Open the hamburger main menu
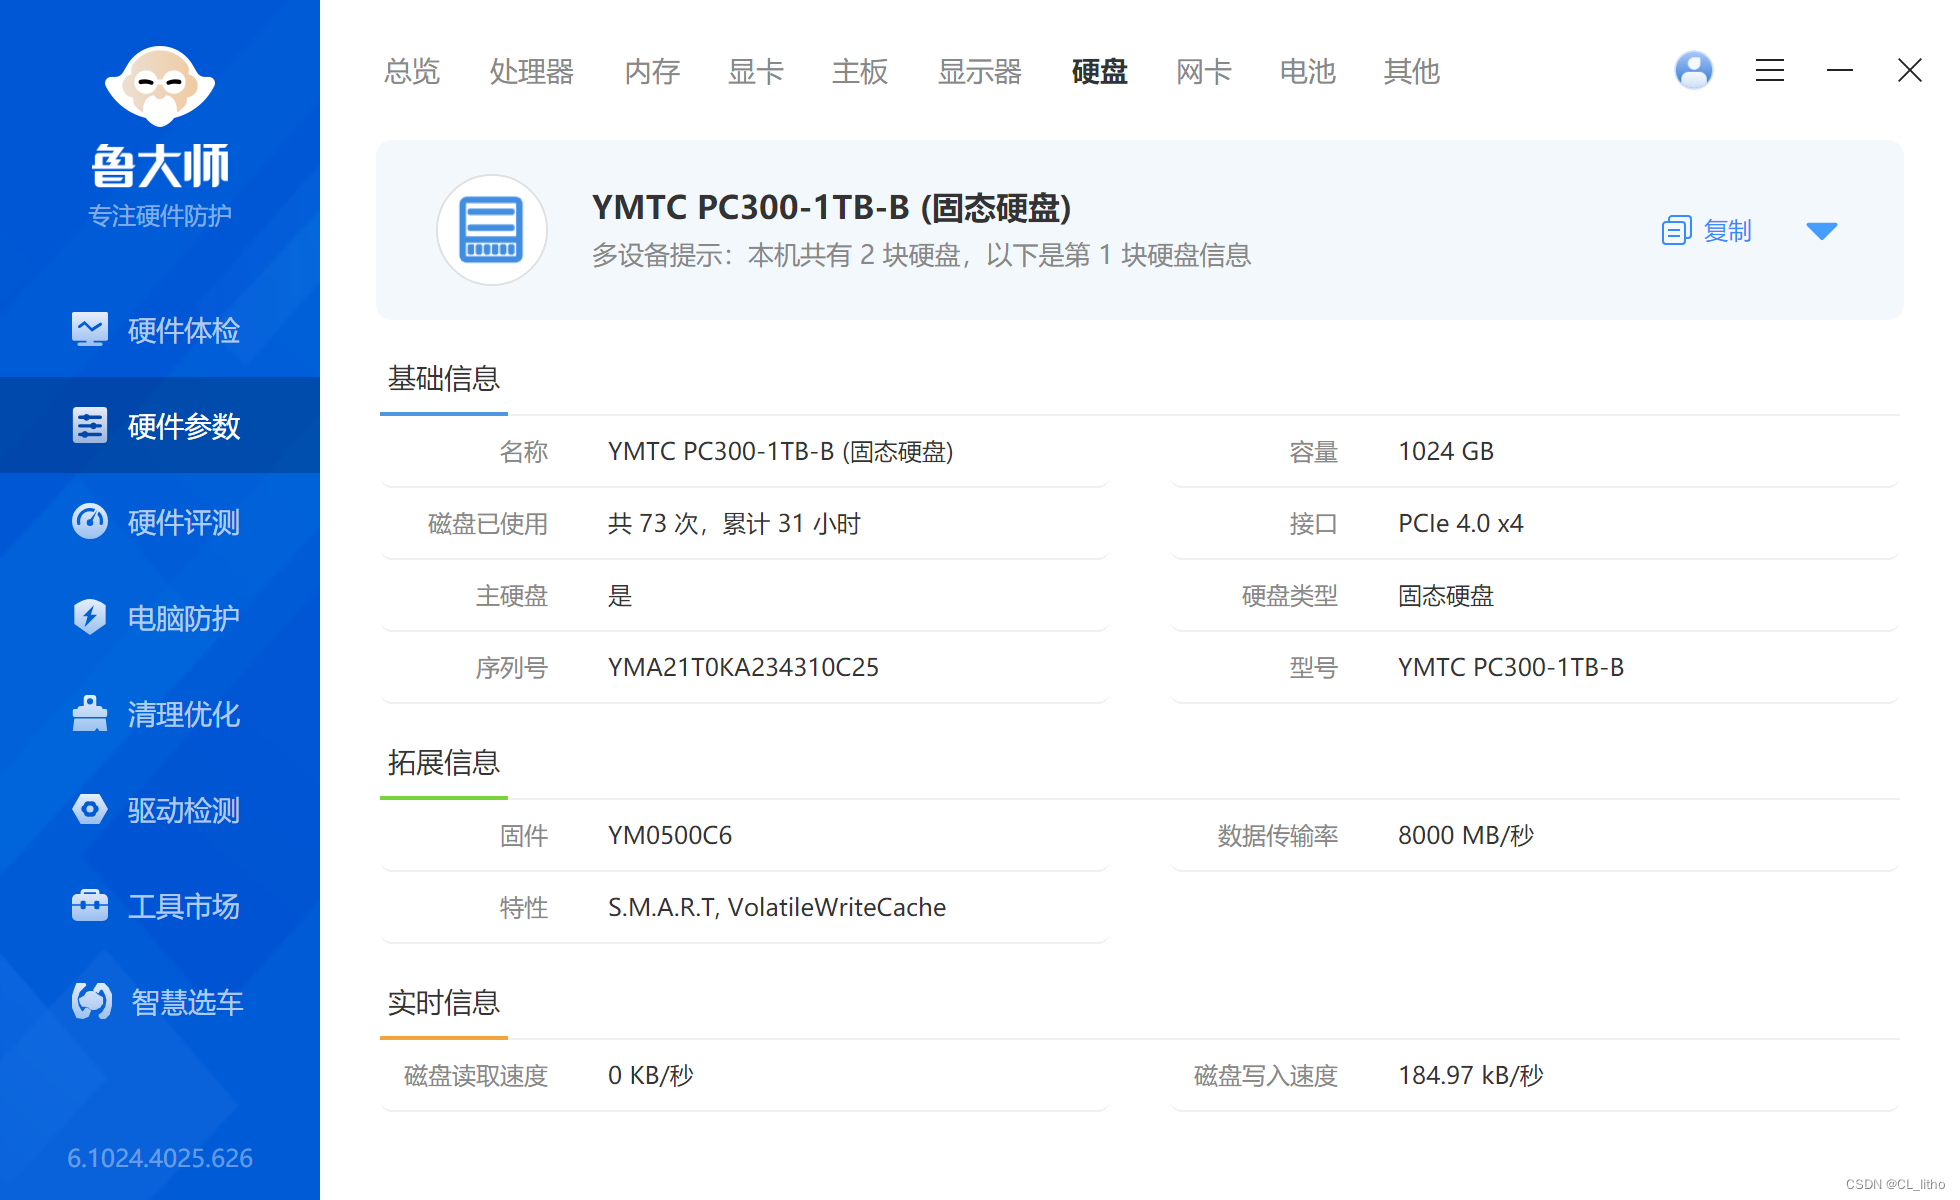The image size is (1960, 1200). click(x=1769, y=70)
